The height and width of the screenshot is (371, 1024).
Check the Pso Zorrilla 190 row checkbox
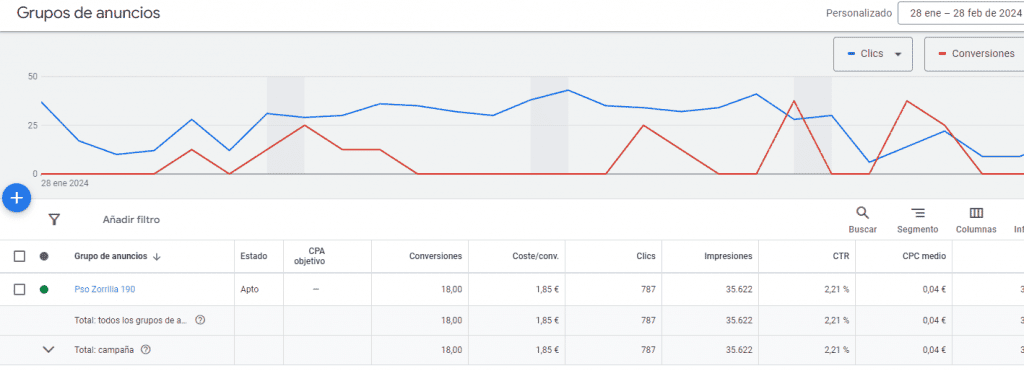coord(20,289)
